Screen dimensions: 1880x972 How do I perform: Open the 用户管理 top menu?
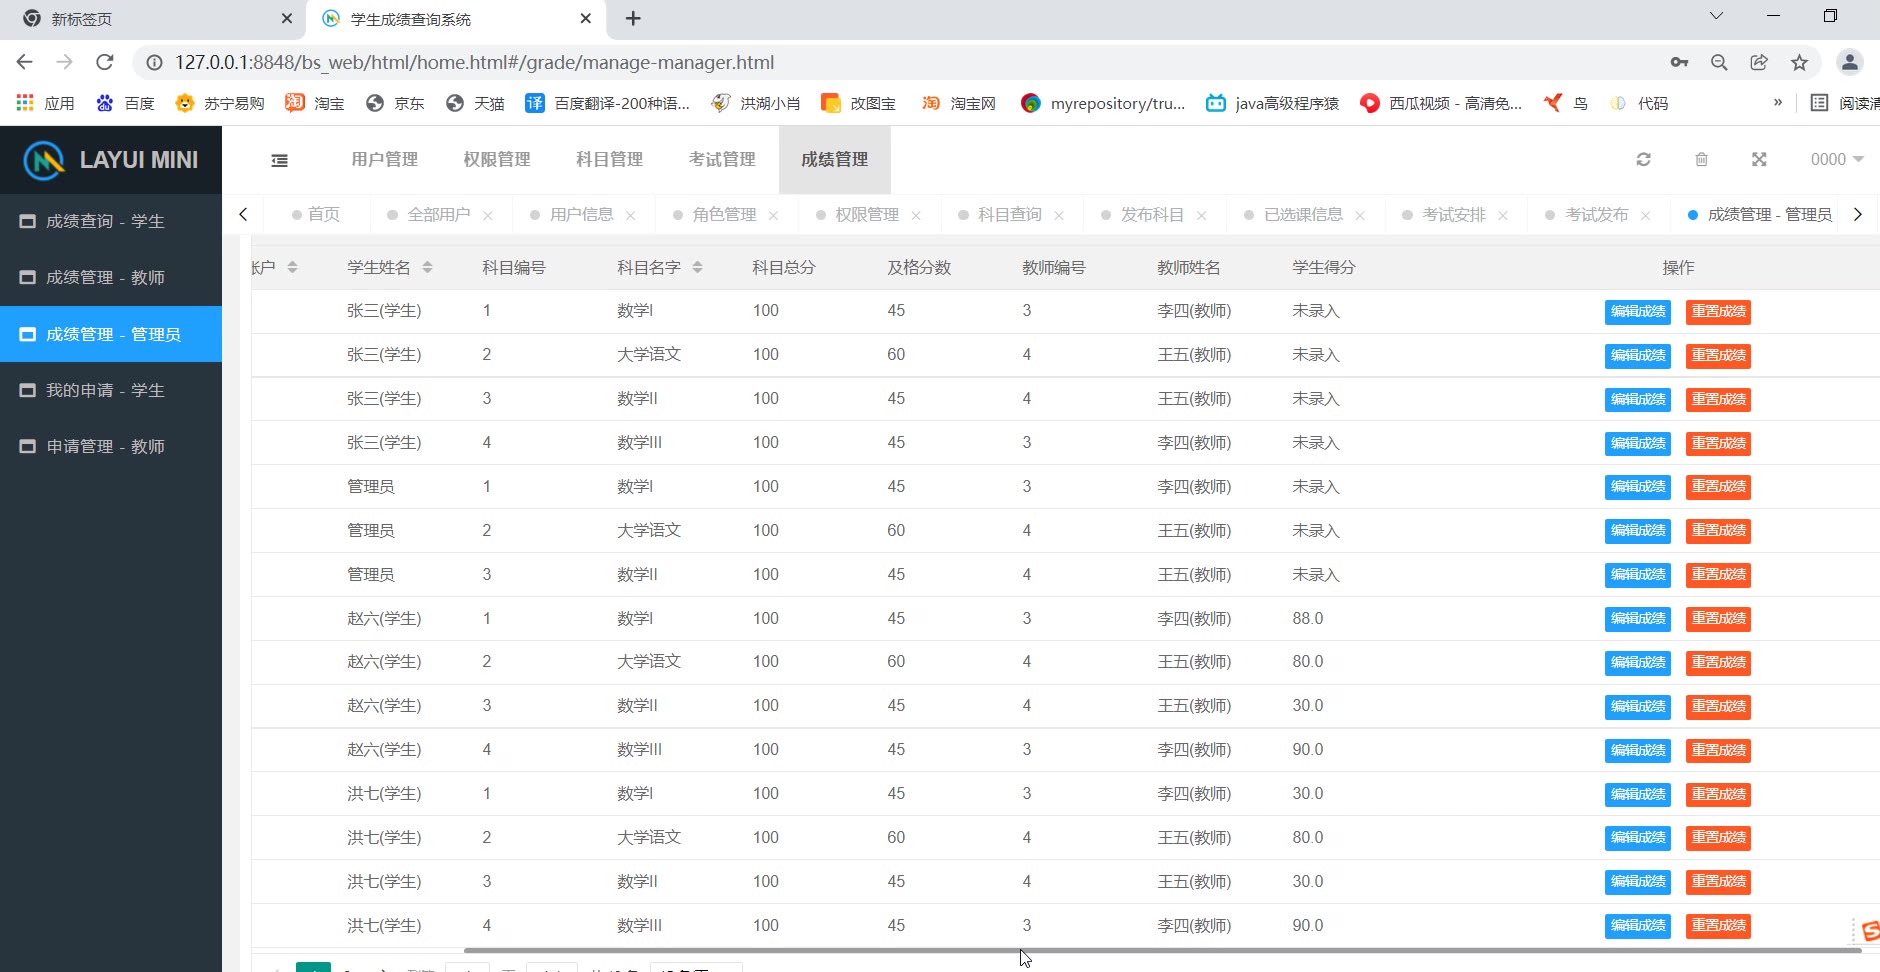point(384,160)
